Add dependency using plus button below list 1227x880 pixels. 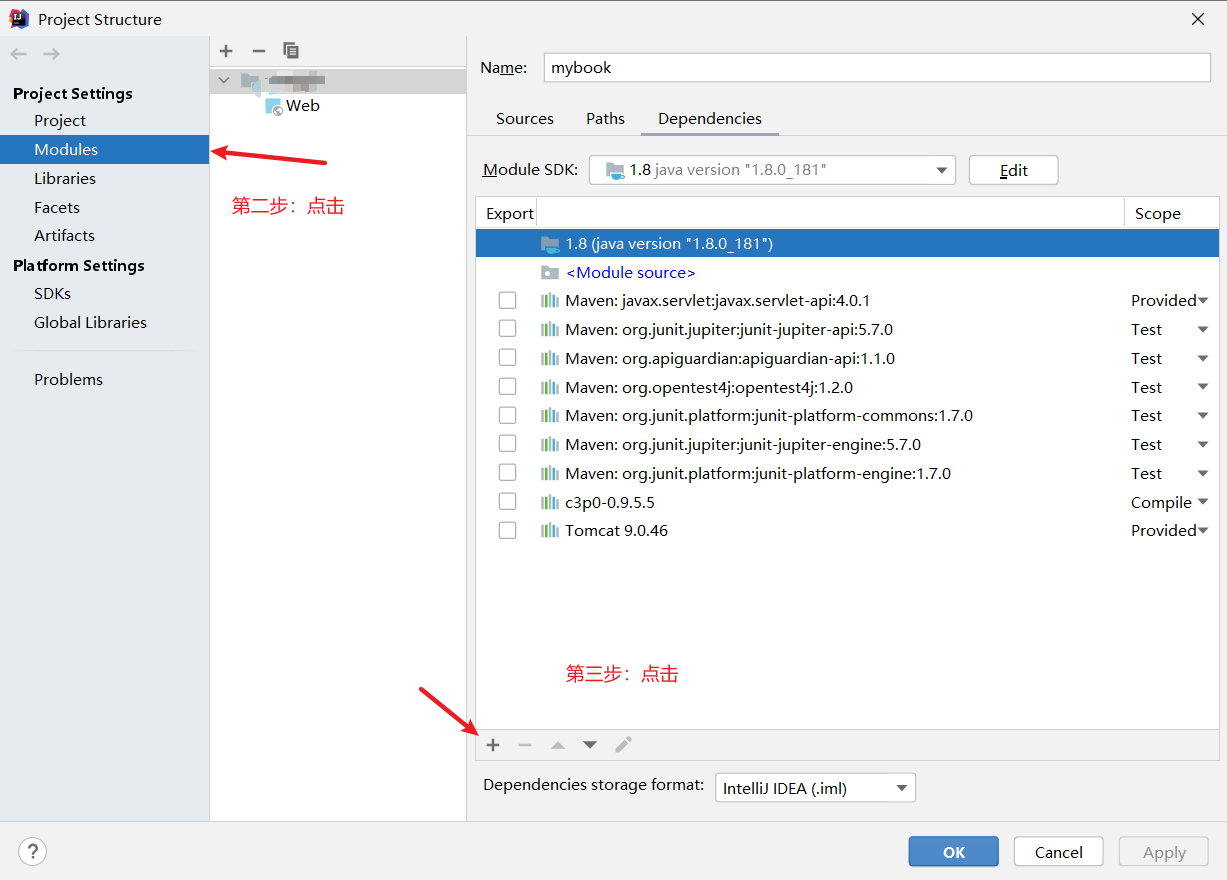492,745
